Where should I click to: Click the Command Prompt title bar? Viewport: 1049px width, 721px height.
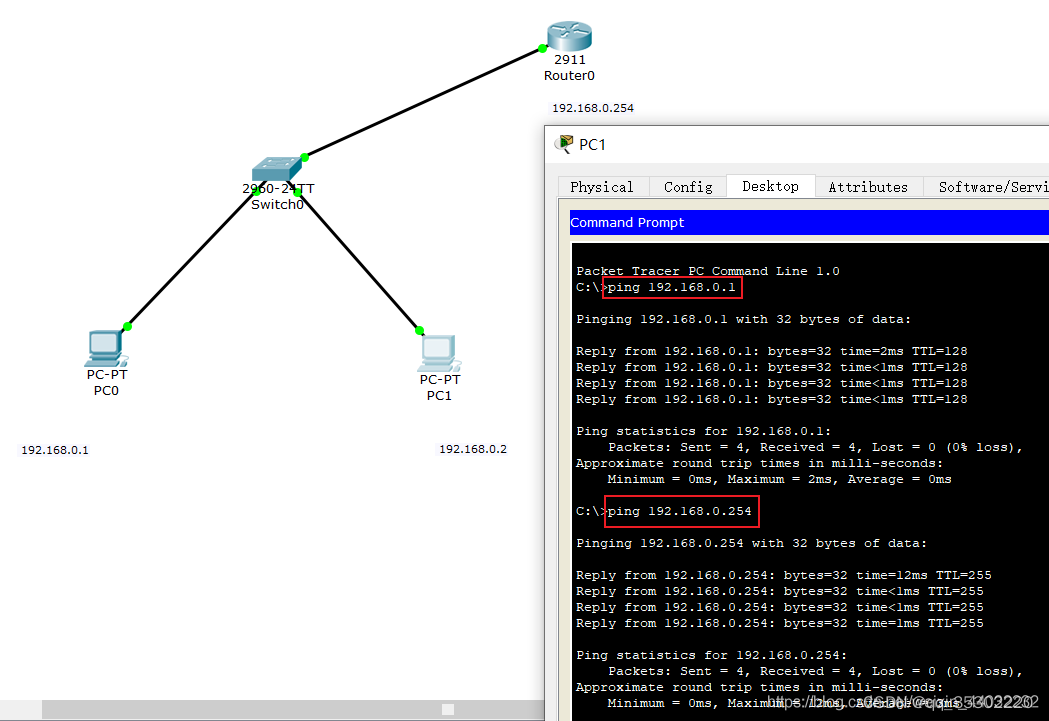[809, 222]
